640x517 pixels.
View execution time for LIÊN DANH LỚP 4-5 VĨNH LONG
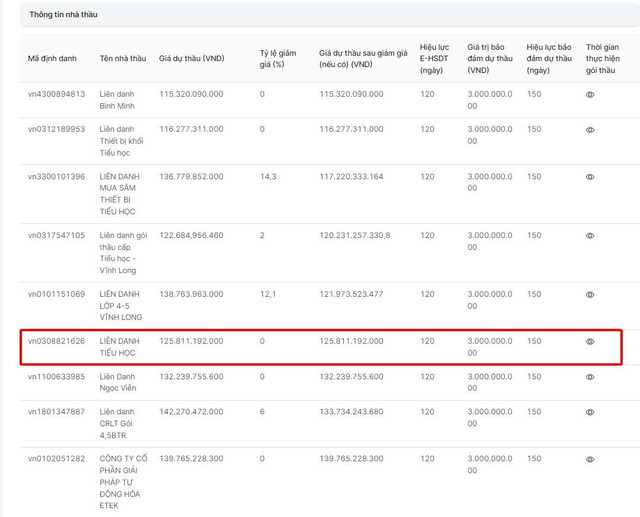click(590, 295)
